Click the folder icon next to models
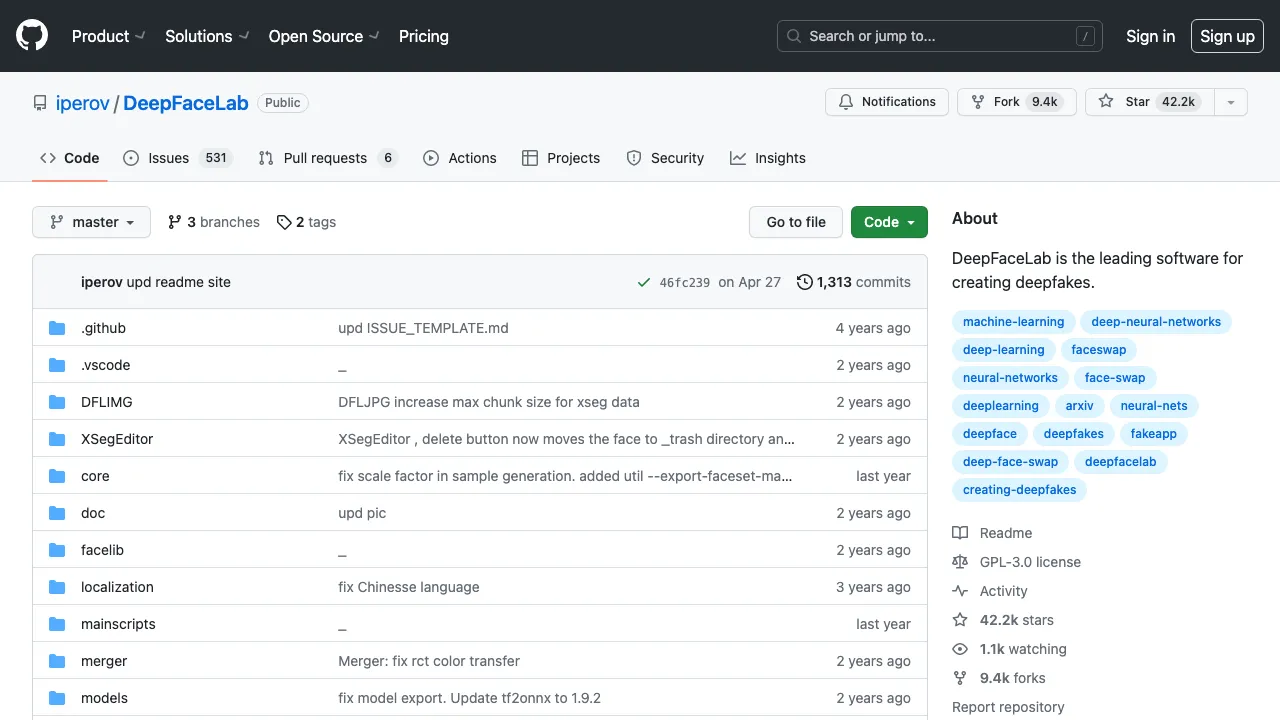Viewport: 1280px width, 720px height. (57, 698)
